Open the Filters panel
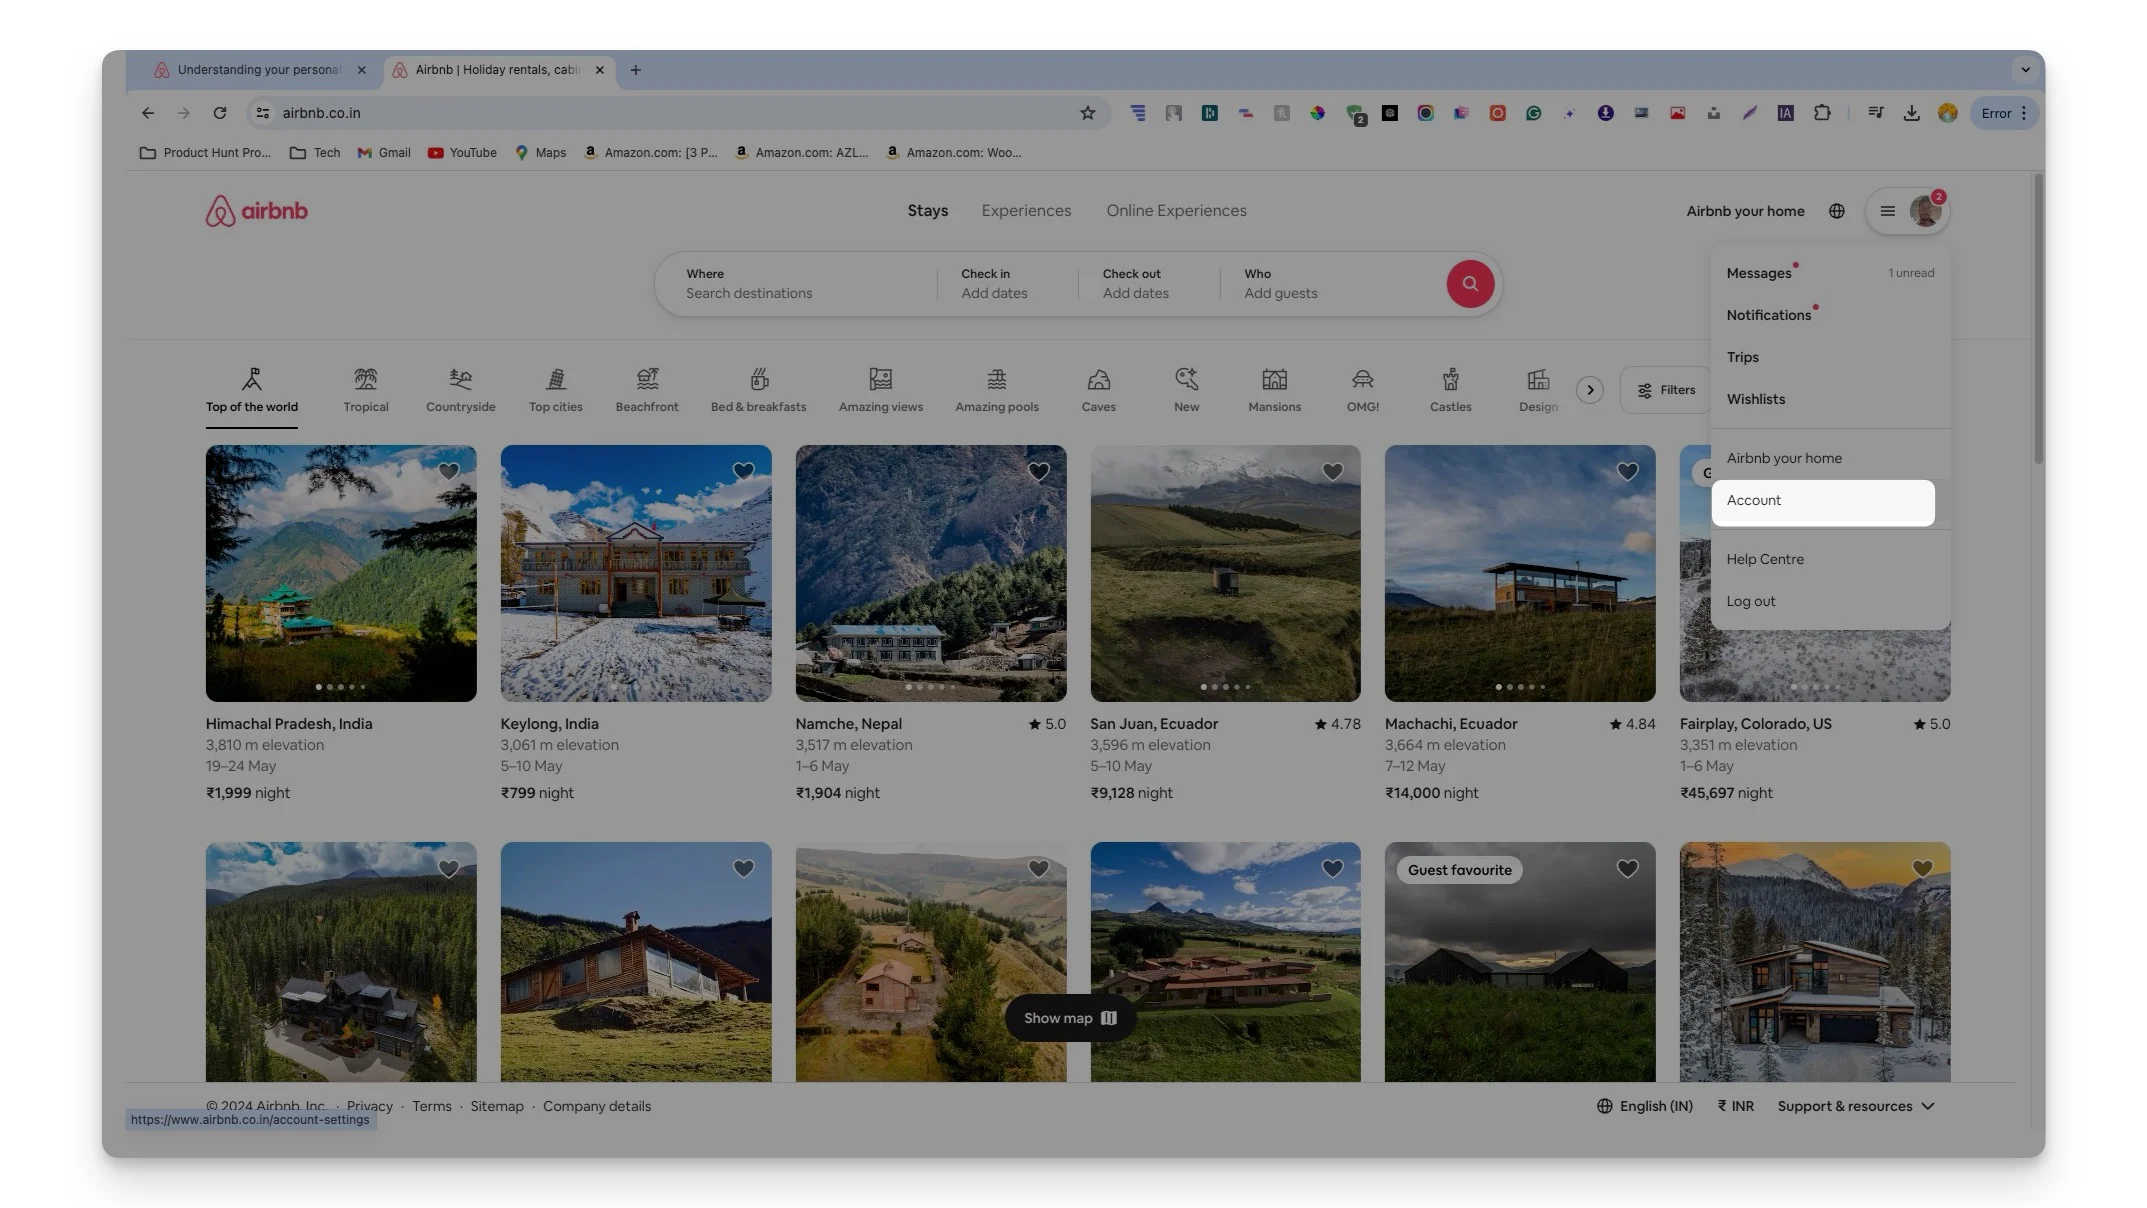The width and height of the screenshot is (2147, 1208). (1666, 390)
